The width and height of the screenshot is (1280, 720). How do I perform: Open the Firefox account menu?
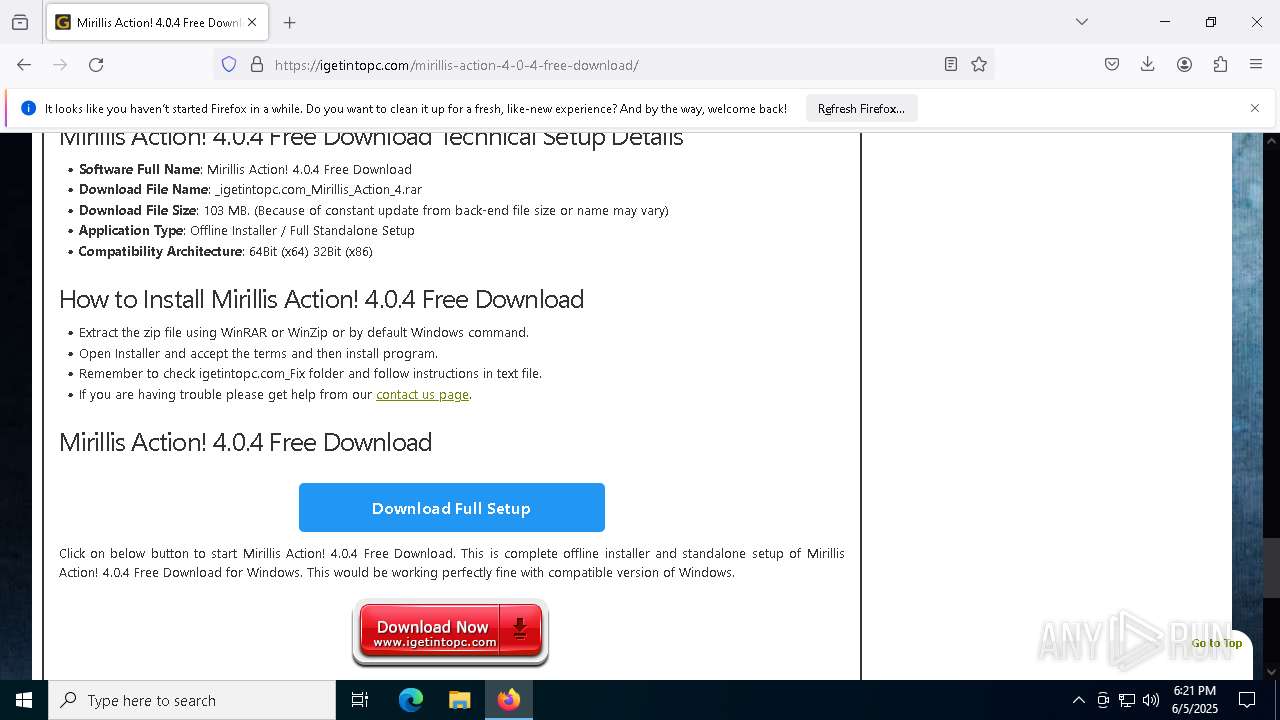point(1184,64)
